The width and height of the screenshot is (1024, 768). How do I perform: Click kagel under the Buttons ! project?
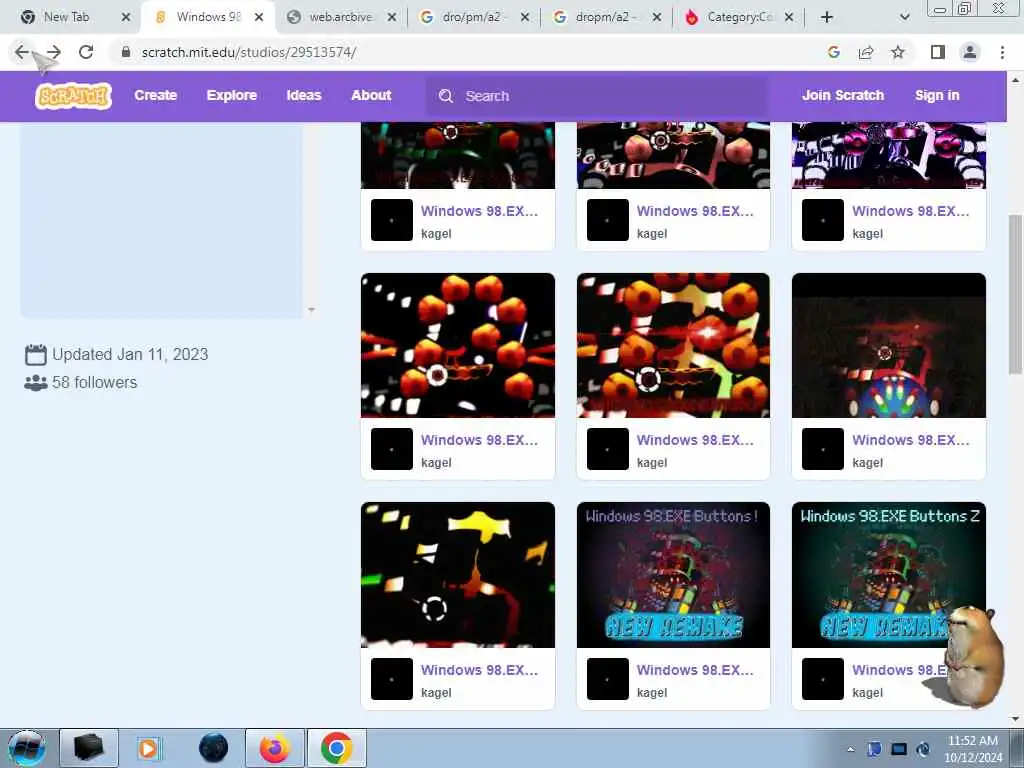(652, 693)
